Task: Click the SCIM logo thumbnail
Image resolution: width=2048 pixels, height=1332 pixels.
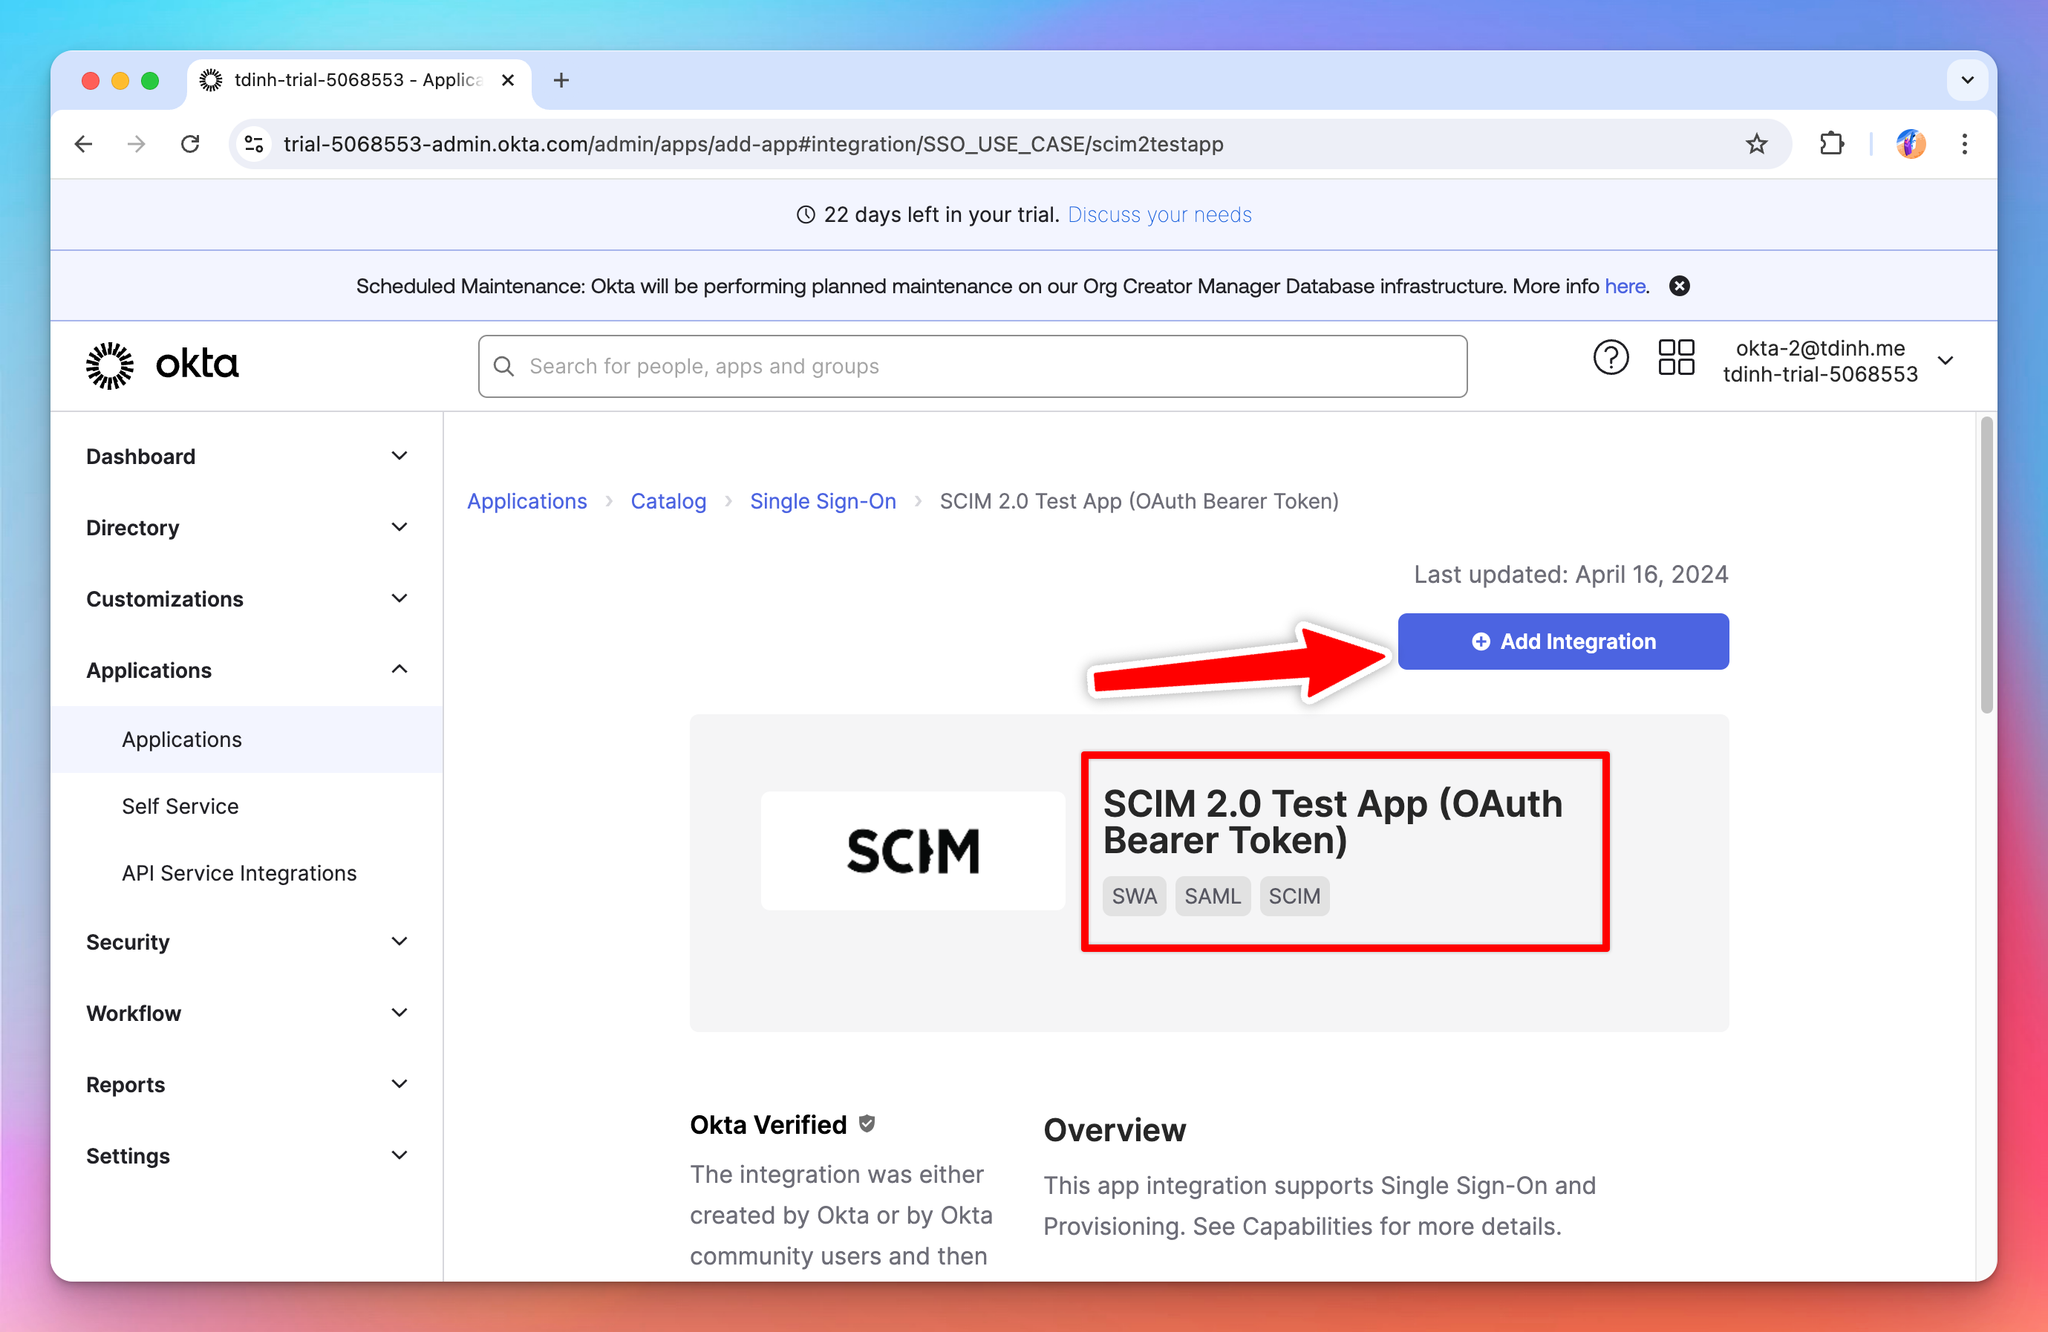Action: (913, 851)
